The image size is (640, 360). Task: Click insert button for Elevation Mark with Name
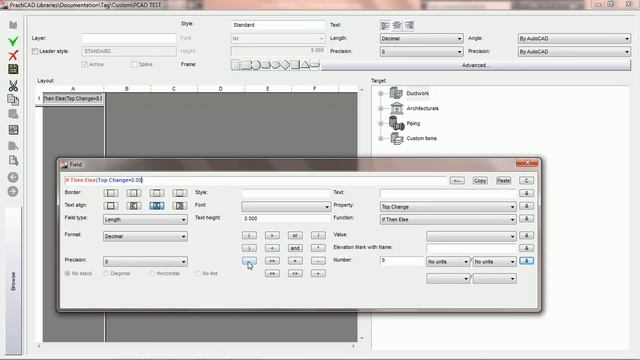(527, 248)
